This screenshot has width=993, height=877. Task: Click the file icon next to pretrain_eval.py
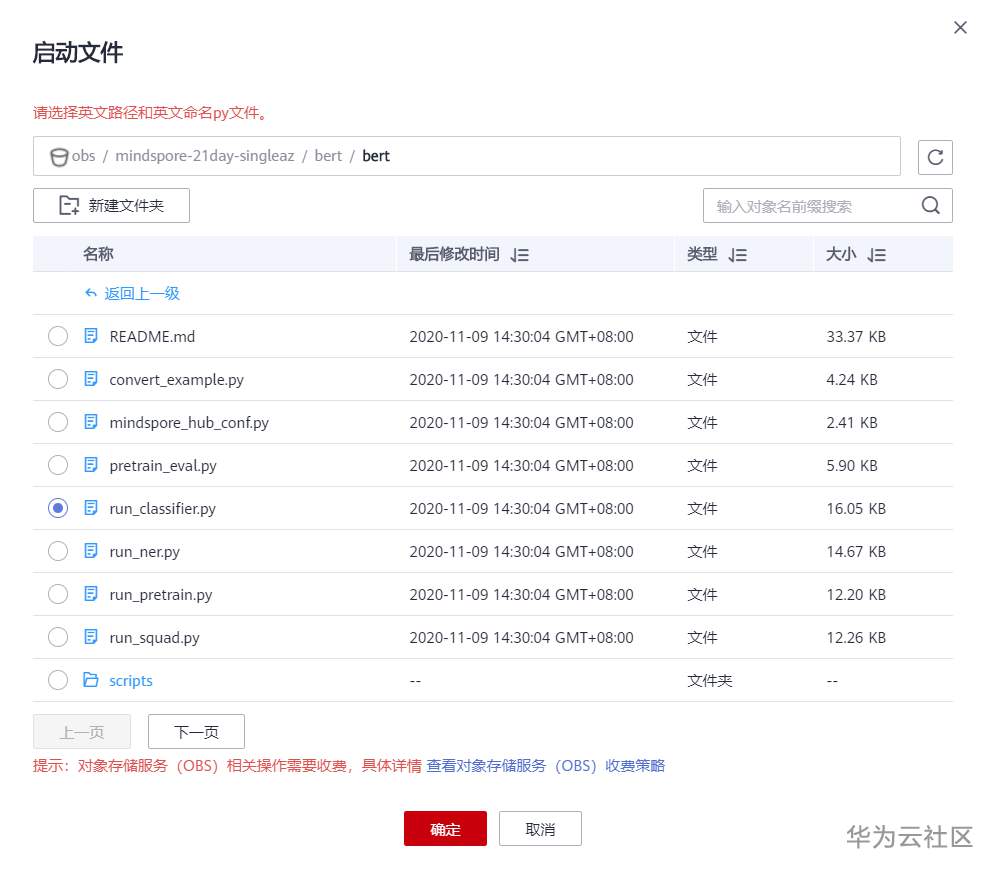[91, 465]
